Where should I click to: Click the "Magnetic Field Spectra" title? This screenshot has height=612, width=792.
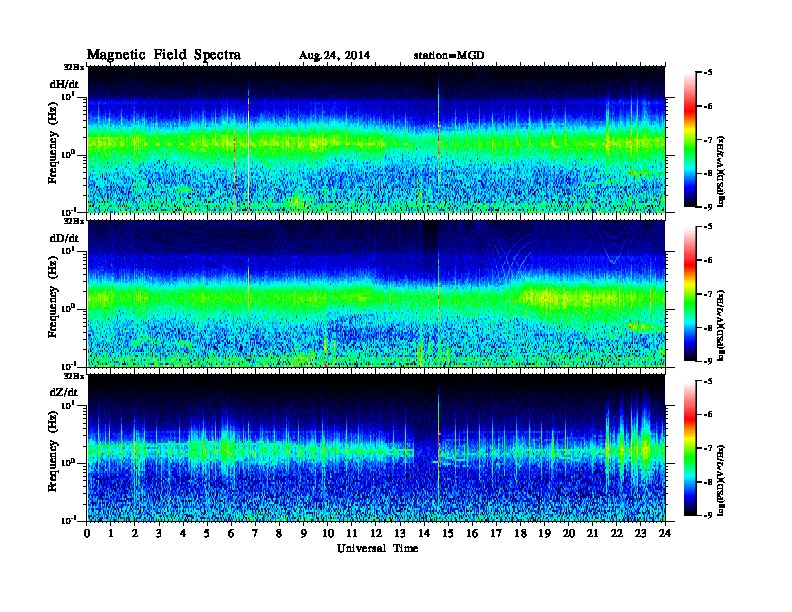[x=164, y=55]
